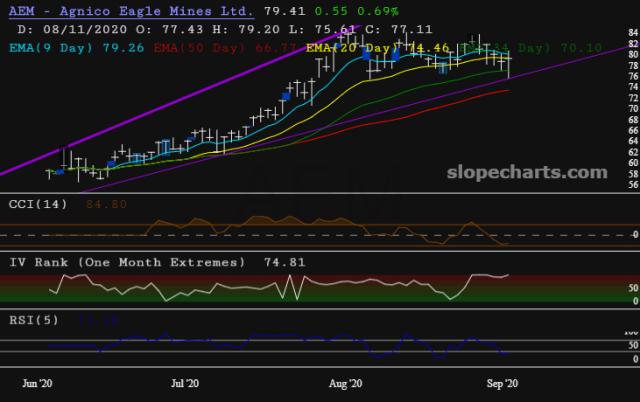Select the RSI(5) indicator title

34,320
